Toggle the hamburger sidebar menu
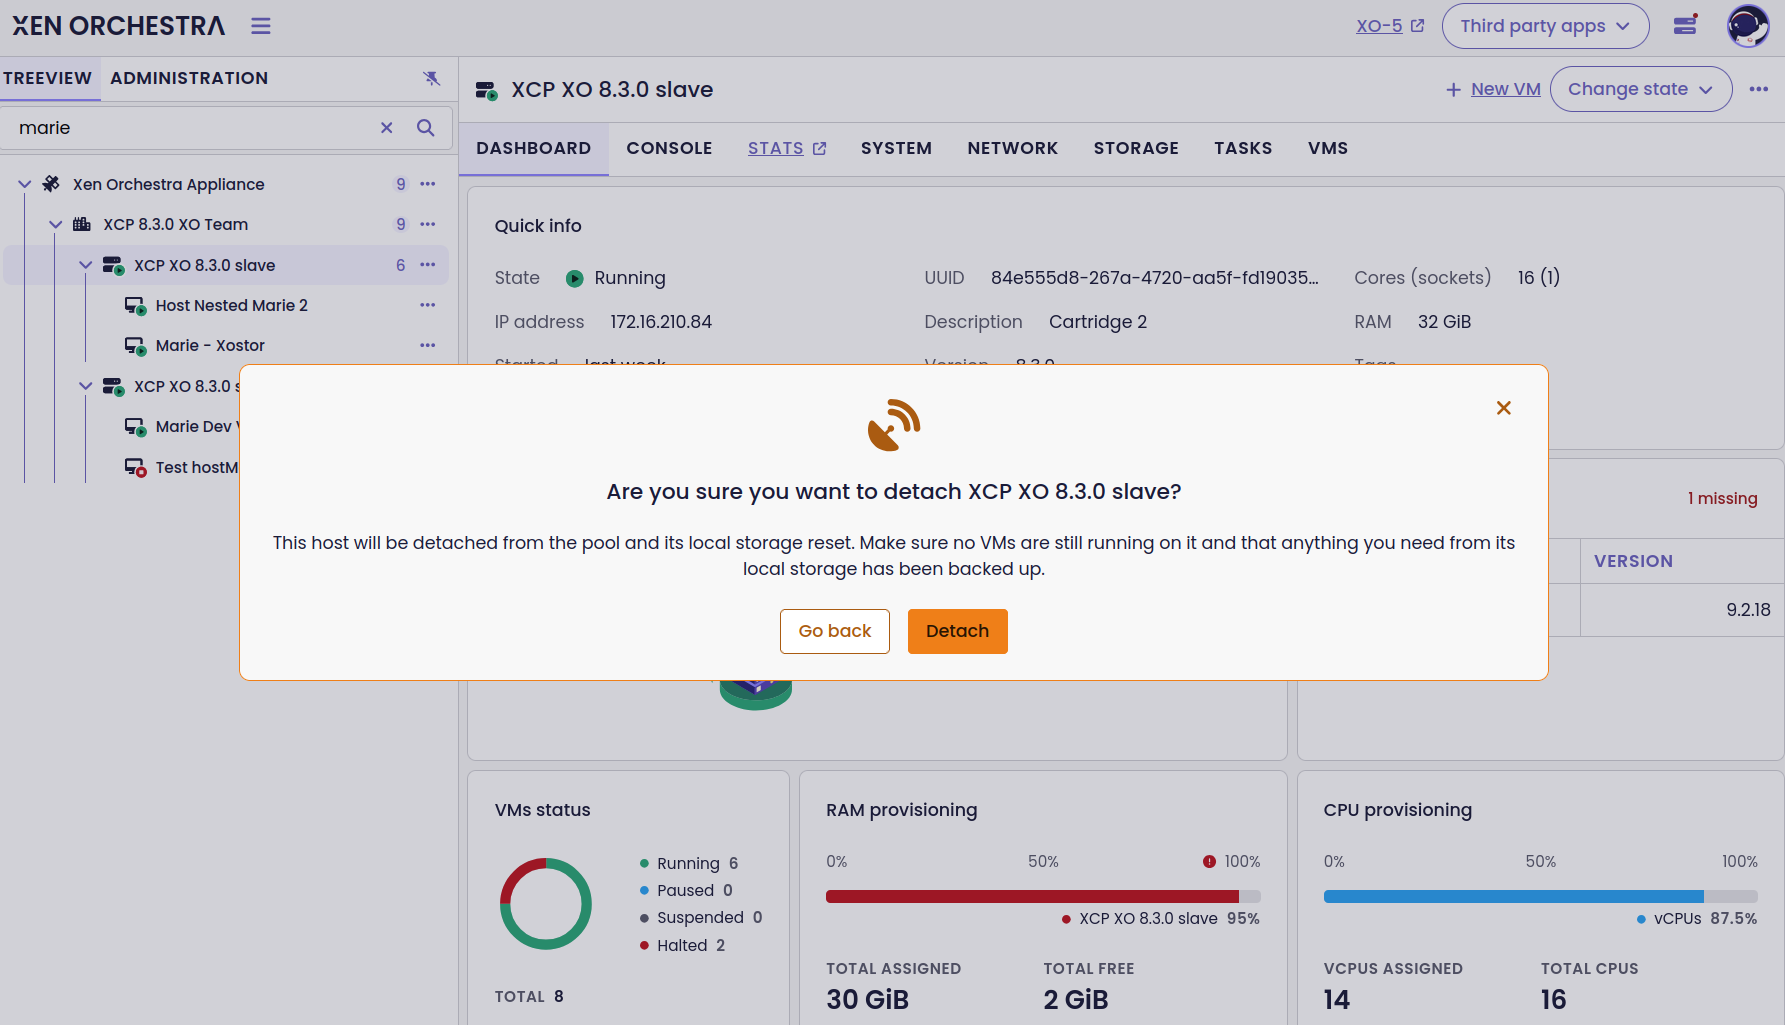1785x1025 pixels. (261, 26)
